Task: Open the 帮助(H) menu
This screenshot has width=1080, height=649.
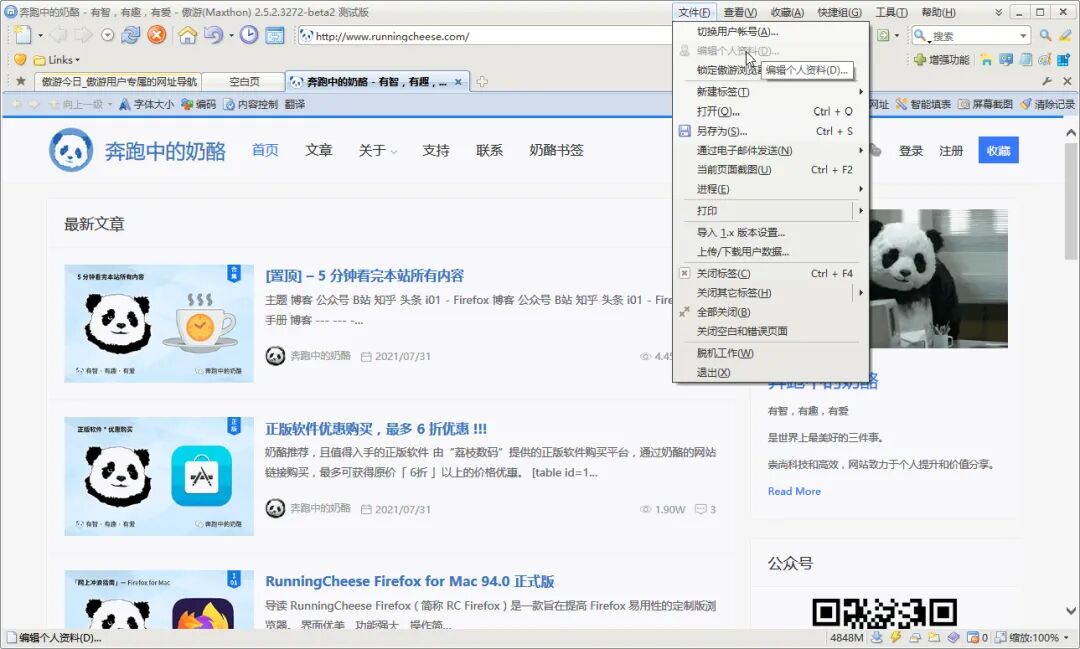Action: [937, 12]
